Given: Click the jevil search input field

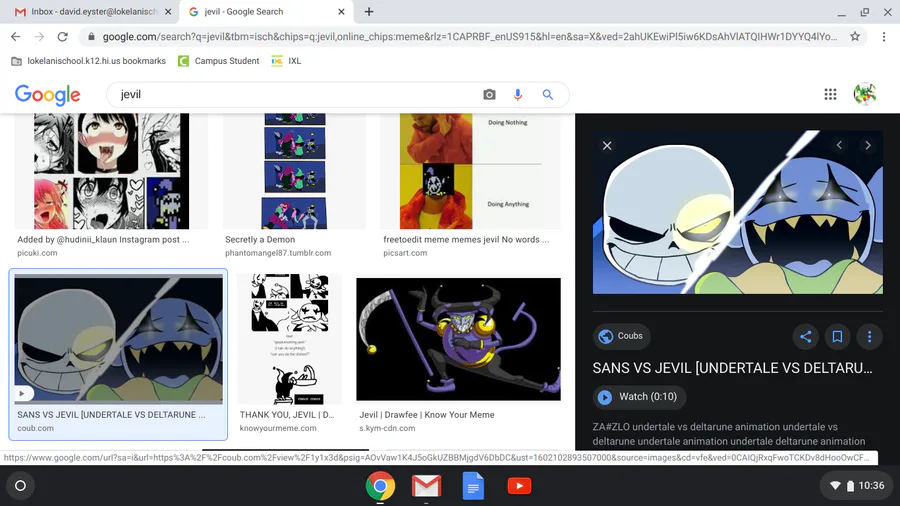Looking at the screenshot, I should (296, 95).
